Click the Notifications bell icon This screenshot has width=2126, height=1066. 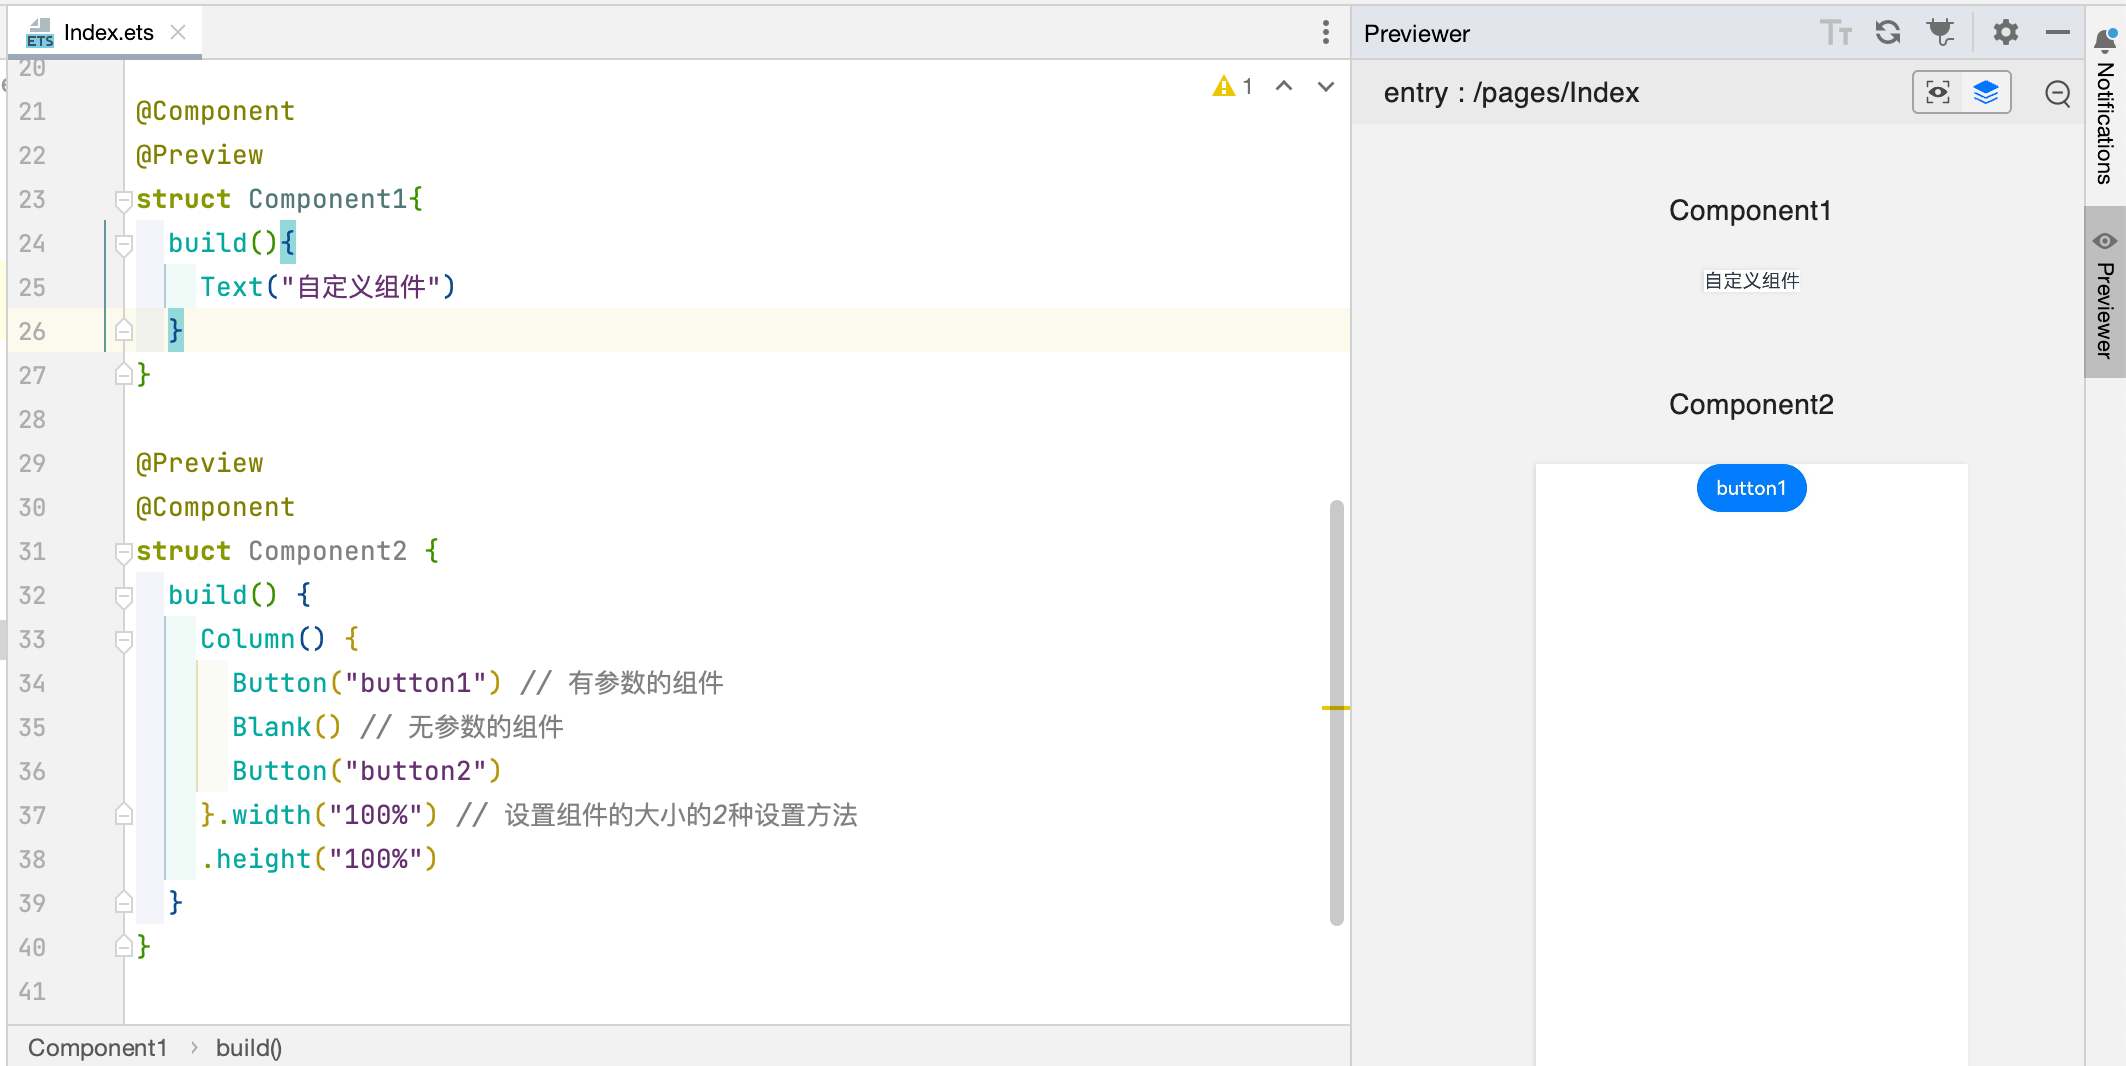click(x=2105, y=40)
